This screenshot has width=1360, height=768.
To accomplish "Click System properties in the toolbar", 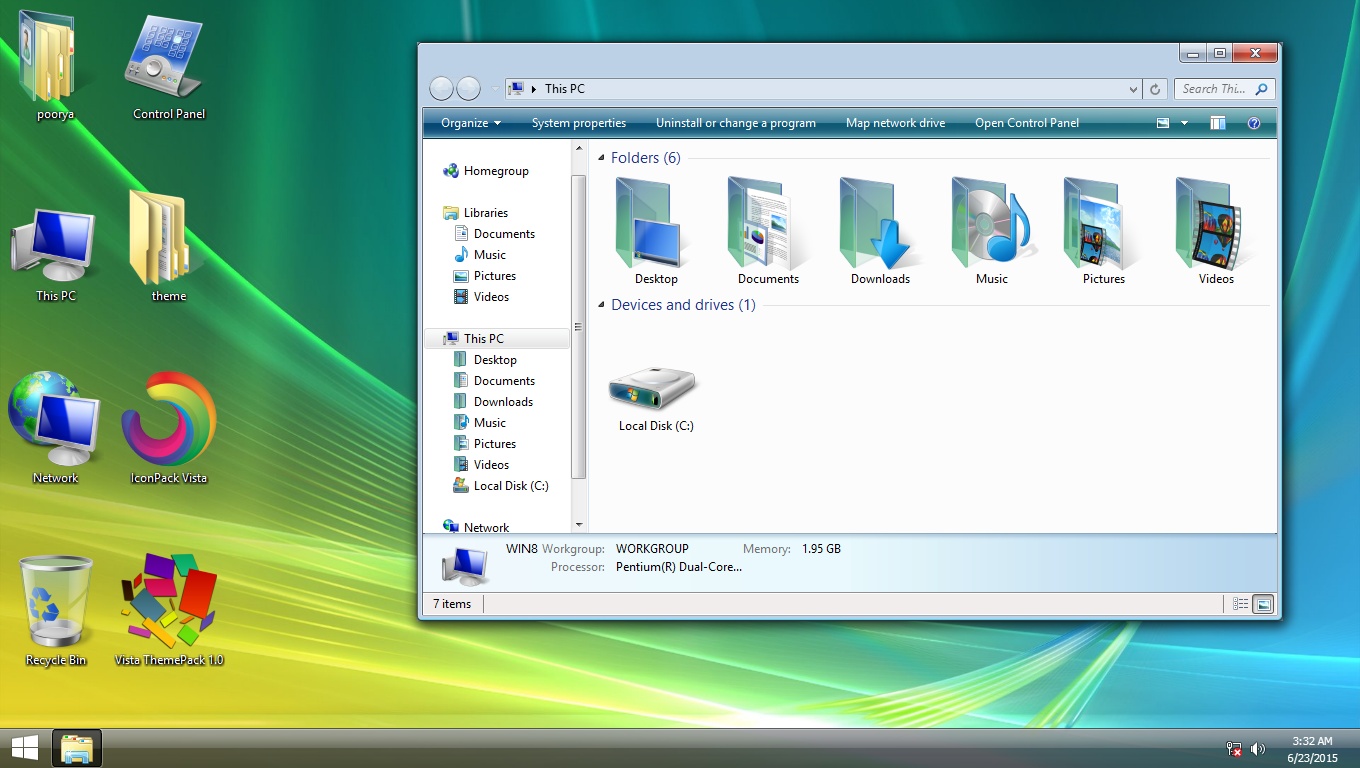I will (x=579, y=122).
